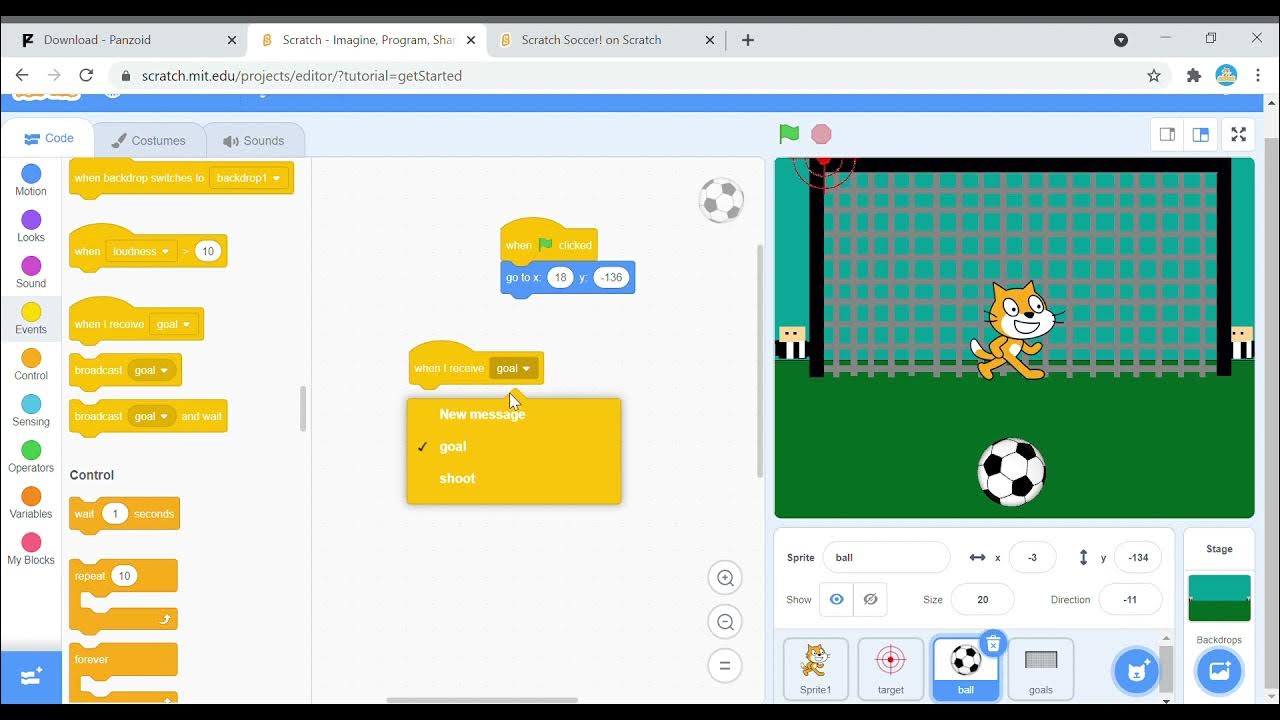1280x720 pixels.
Task: Open the Variables block category
Action: (31, 503)
